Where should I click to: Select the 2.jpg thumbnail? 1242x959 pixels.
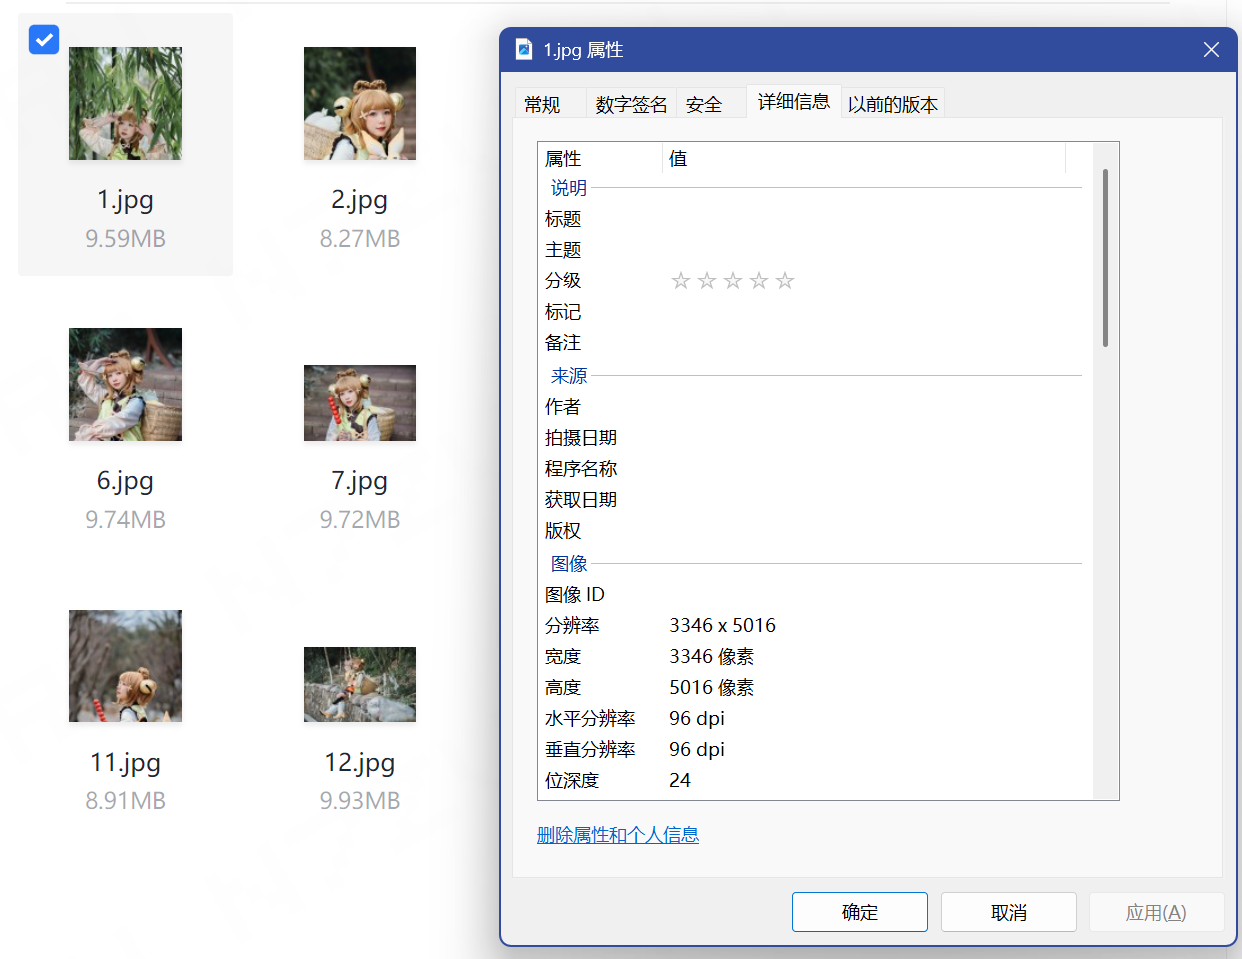pyautogui.click(x=359, y=104)
